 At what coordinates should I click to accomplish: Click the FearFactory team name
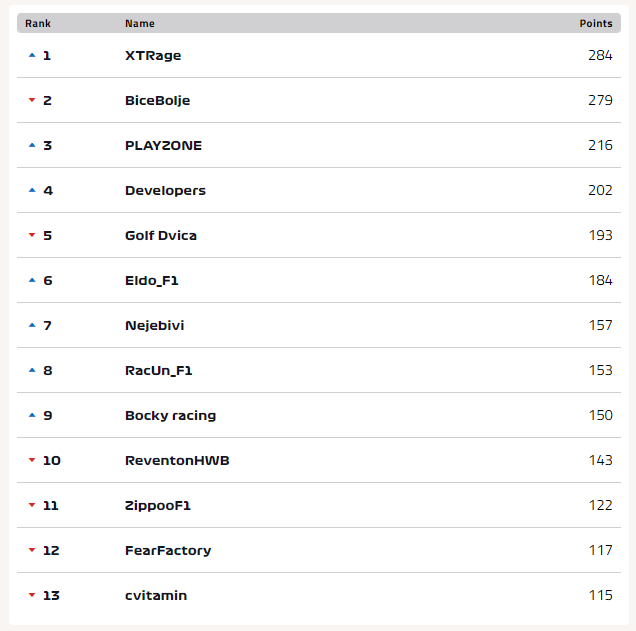[x=168, y=551]
